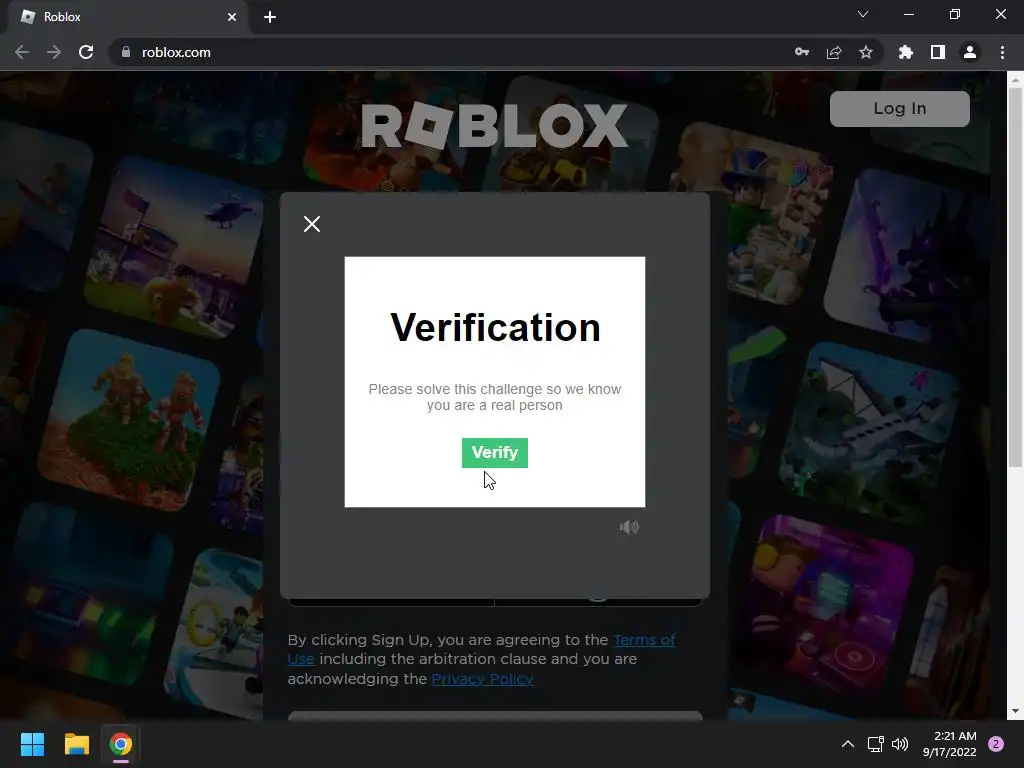Open network settings in system tray

coord(875,744)
